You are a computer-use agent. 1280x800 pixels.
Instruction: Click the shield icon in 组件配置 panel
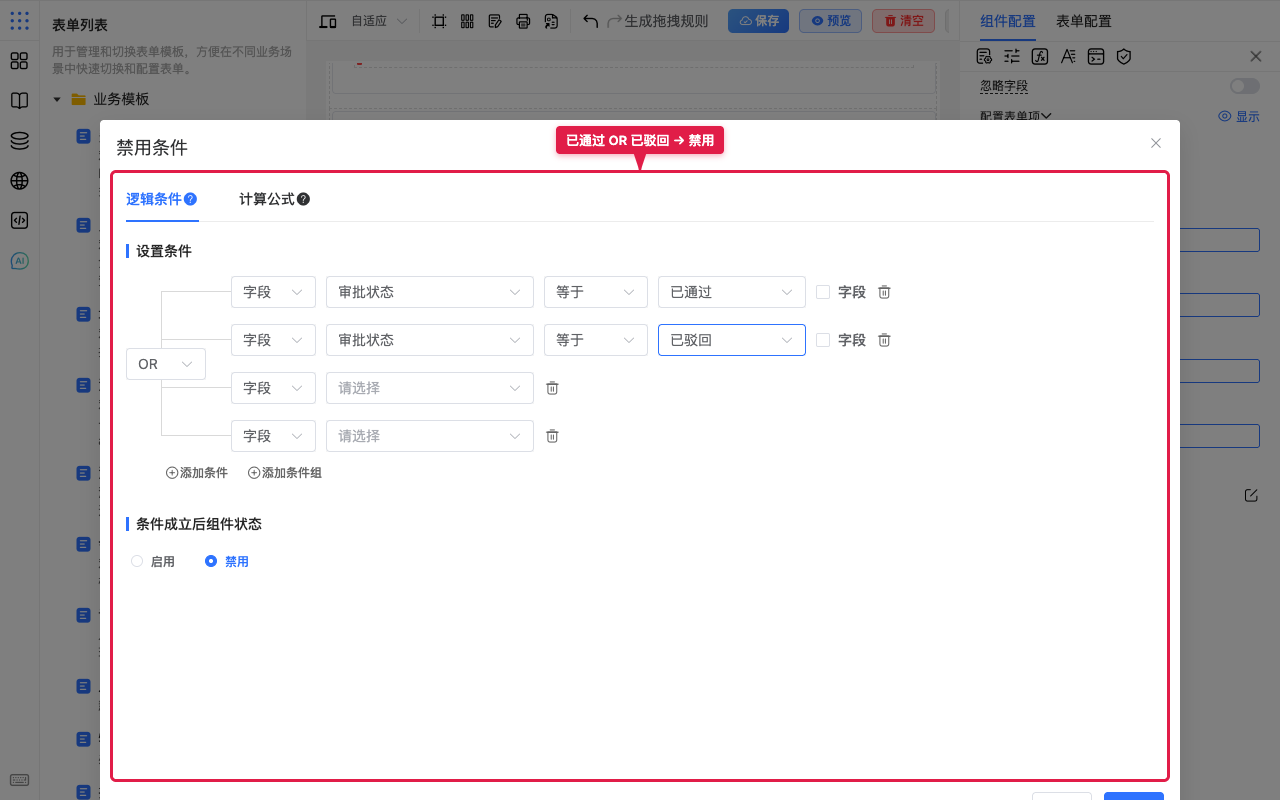pos(1124,57)
